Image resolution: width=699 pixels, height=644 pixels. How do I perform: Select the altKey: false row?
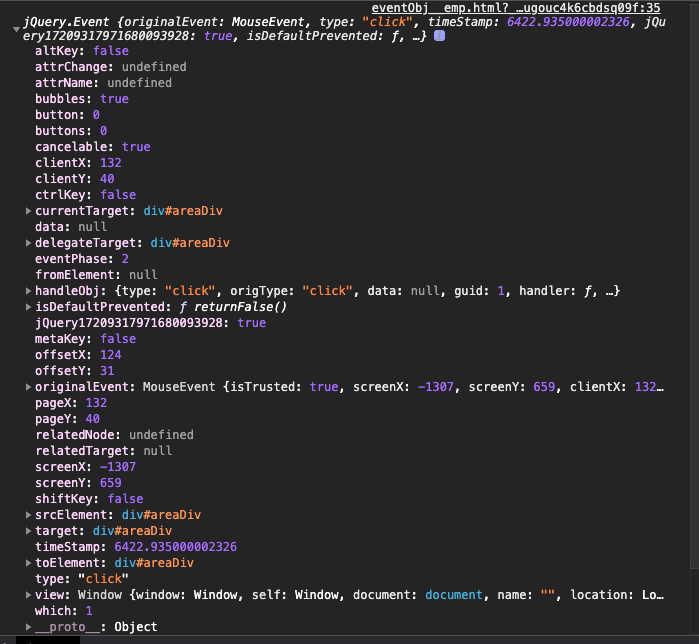click(x=82, y=51)
